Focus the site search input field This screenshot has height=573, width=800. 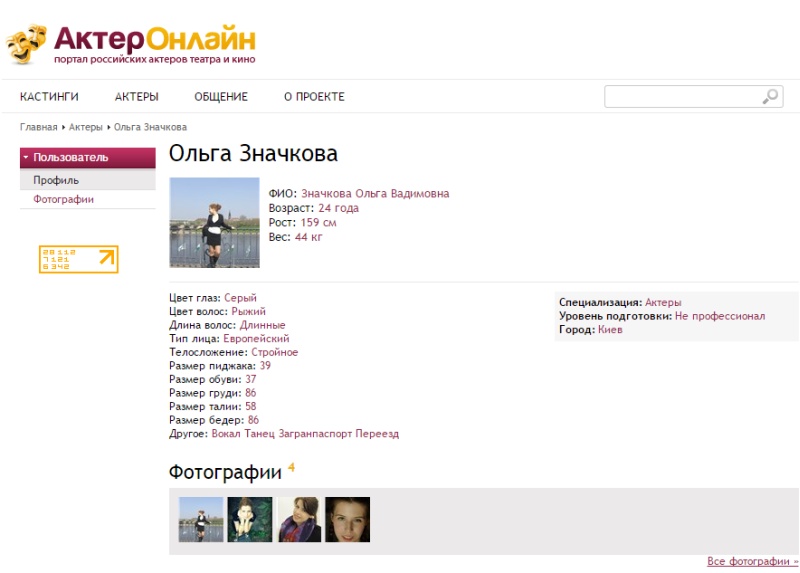(684, 96)
